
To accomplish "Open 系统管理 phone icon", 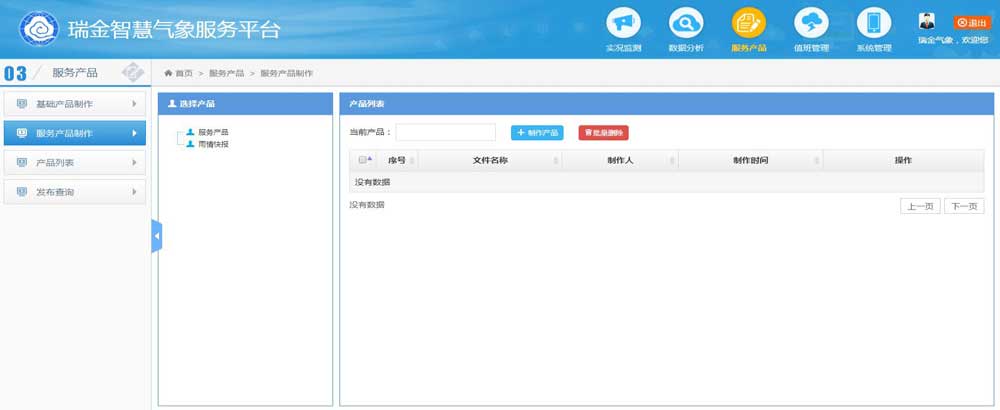I will pyautogui.click(x=873, y=23).
